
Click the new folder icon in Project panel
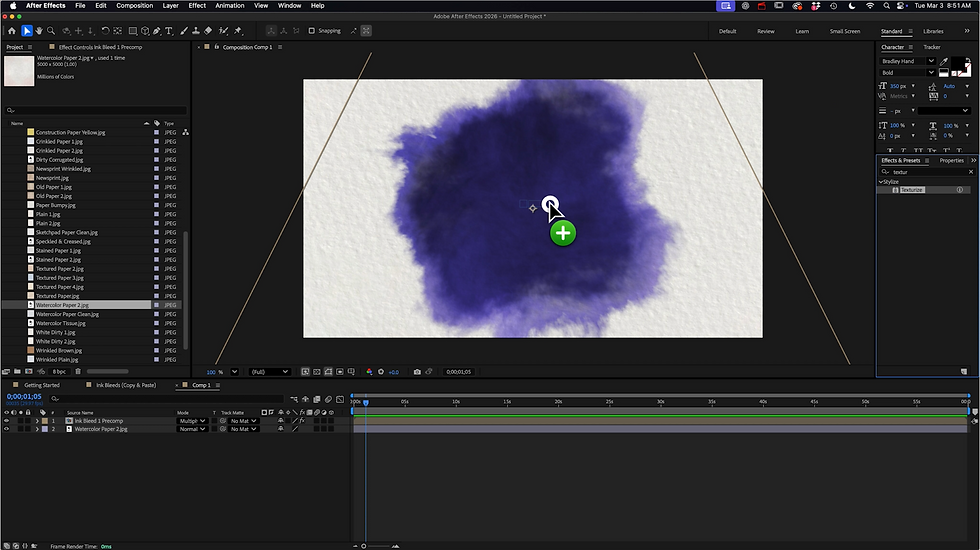click(18, 371)
